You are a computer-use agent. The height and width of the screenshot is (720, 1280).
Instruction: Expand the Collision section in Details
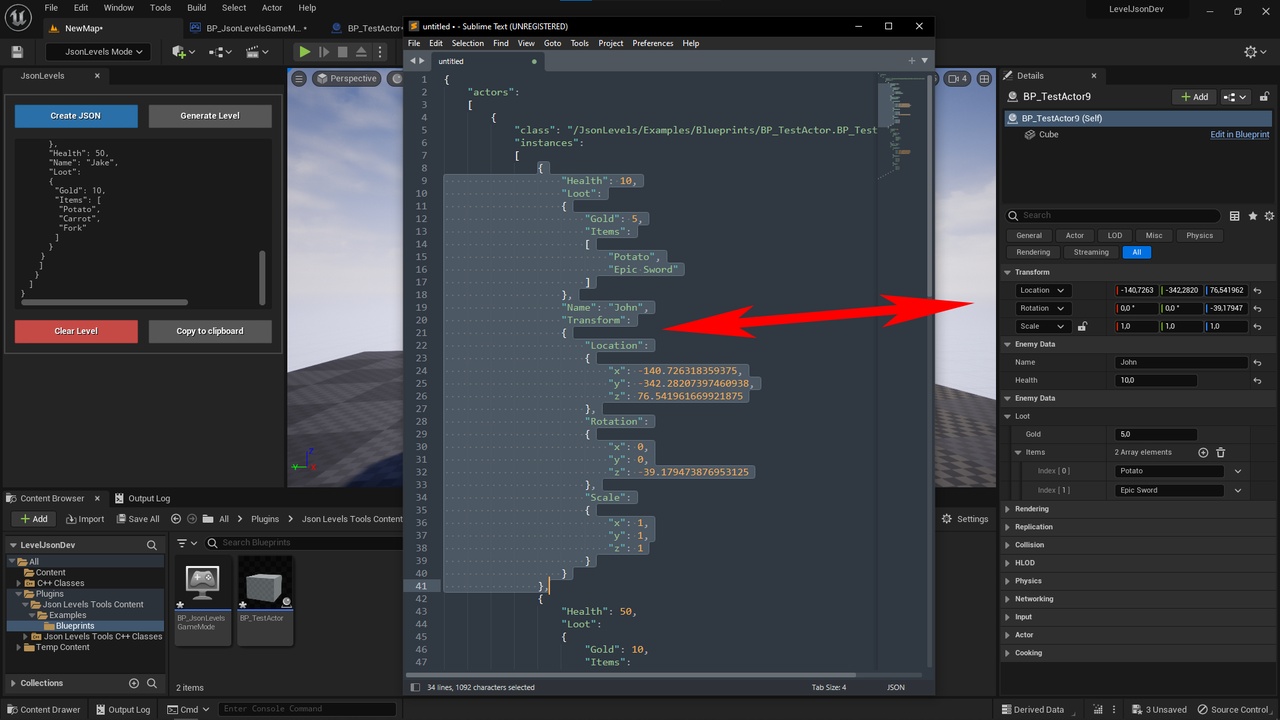click(x=1008, y=545)
